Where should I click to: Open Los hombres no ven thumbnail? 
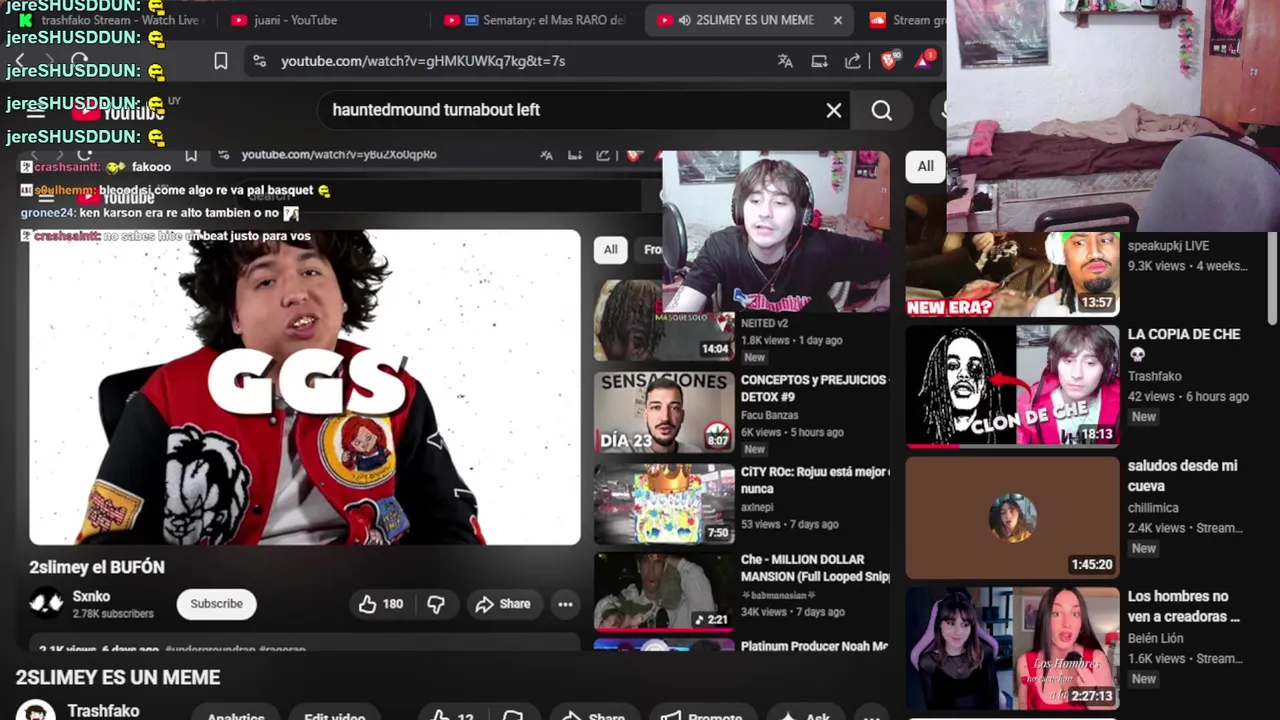pos(1012,649)
